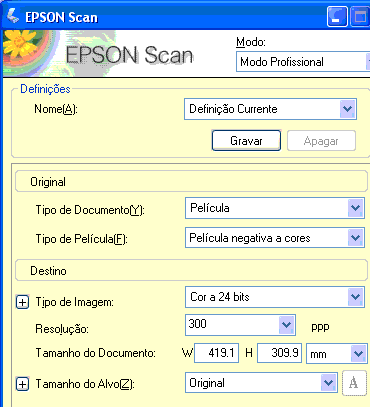Viewport: 370px width, 407px height.
Task: Open the Modo Profissional mode dropdown
Action: [x=303, y=62]
